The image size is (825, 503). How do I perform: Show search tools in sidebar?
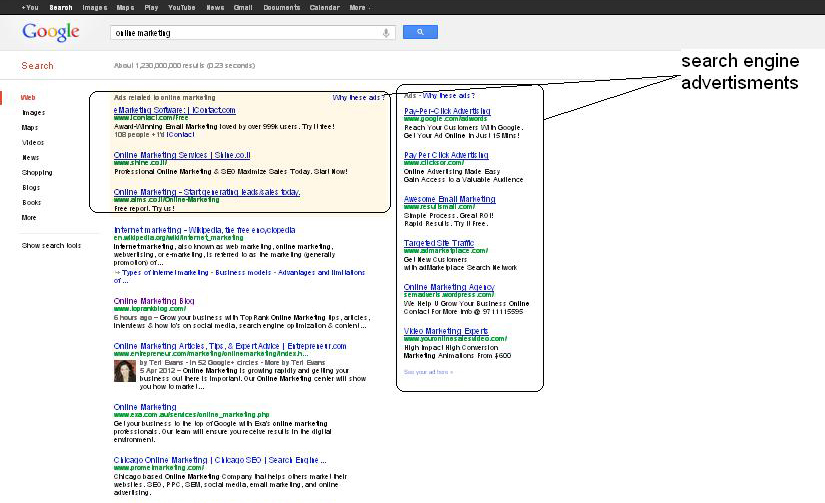click(52, 245)
